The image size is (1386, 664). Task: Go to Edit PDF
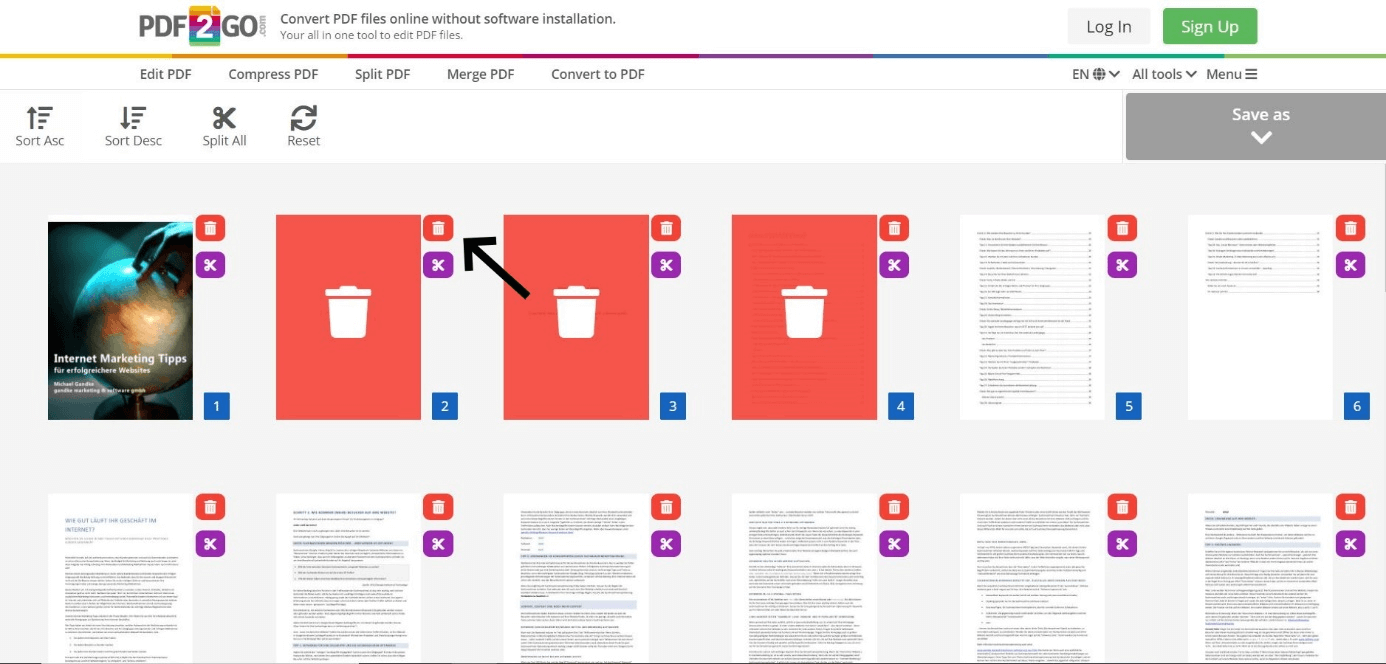click(x=165, y=74)
